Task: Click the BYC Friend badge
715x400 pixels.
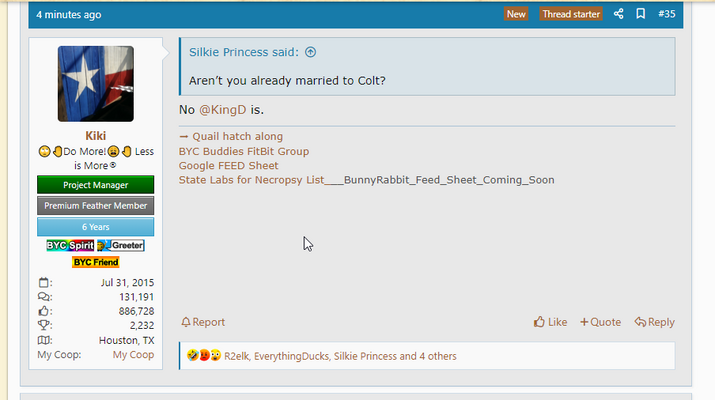Action: [96, 262]
